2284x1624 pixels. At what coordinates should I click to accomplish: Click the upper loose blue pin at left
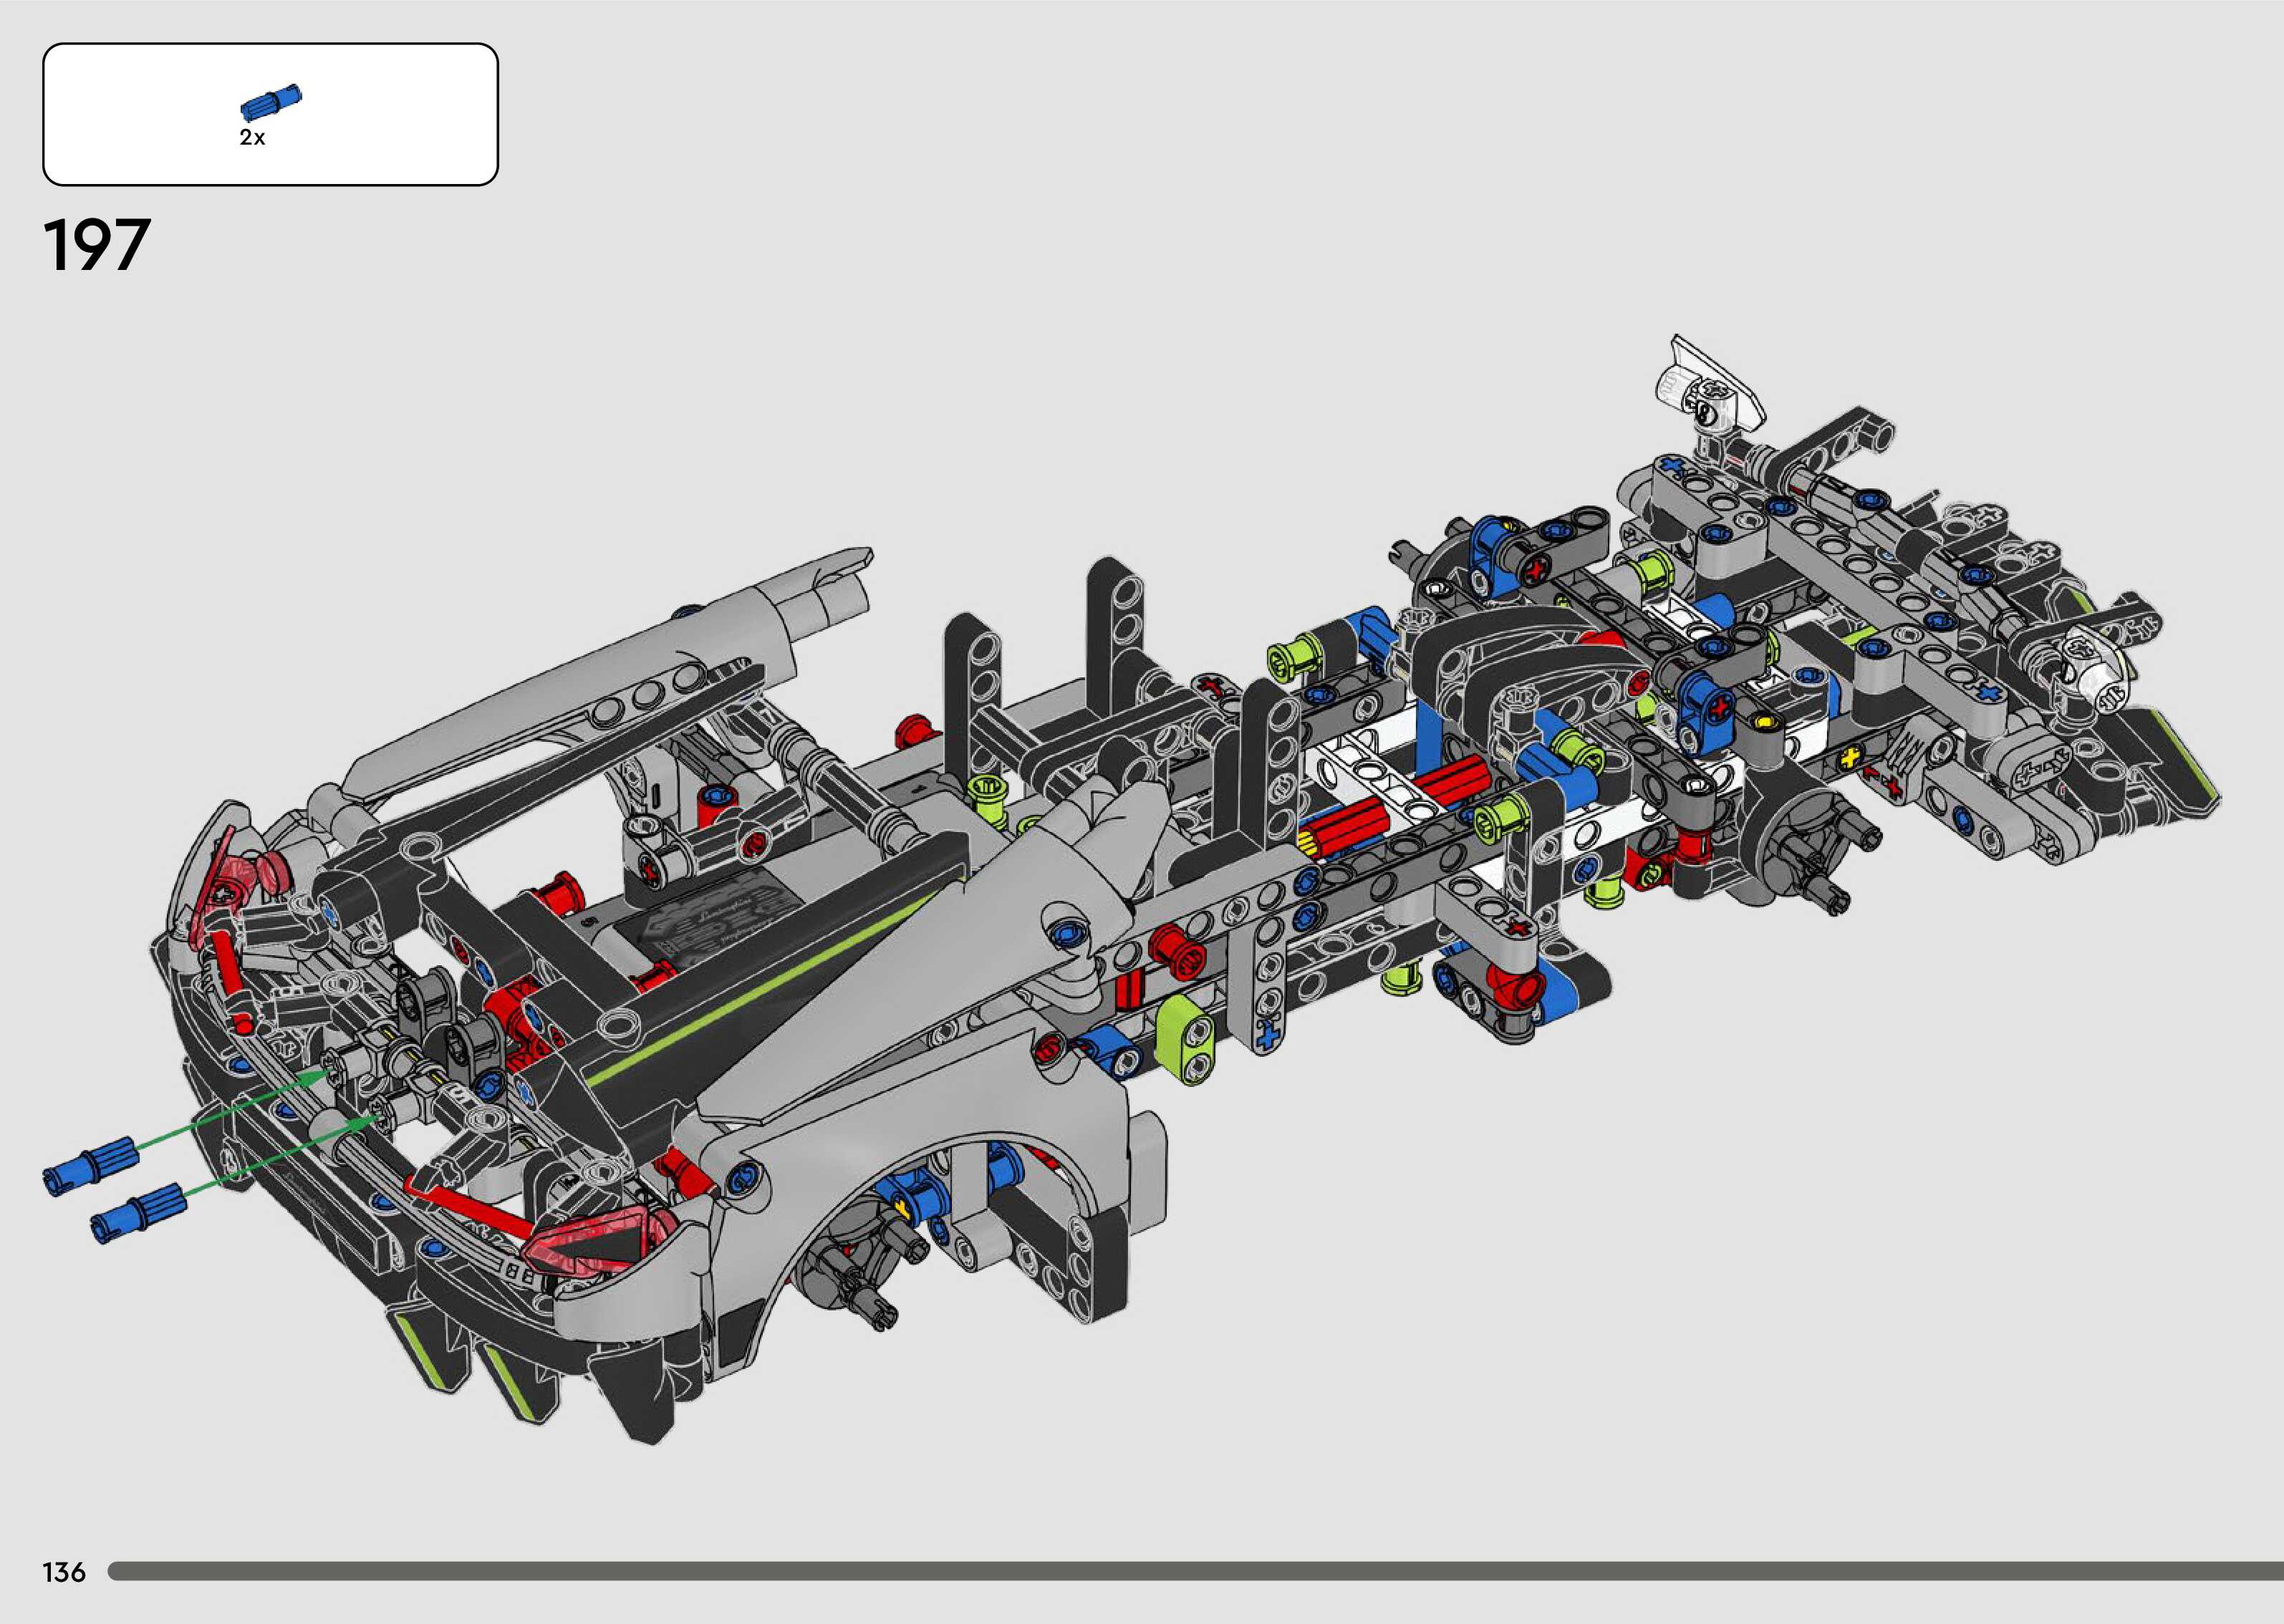89,1166
